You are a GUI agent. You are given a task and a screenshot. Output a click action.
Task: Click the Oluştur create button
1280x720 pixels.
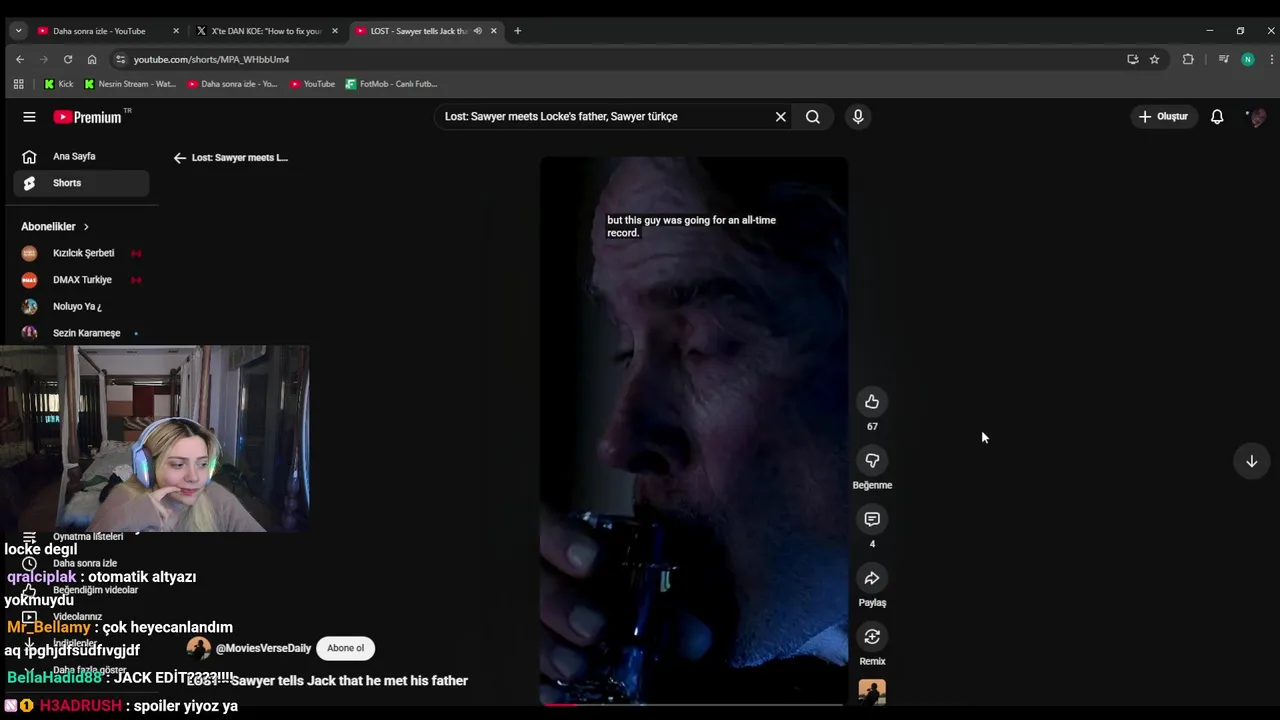1165,117
